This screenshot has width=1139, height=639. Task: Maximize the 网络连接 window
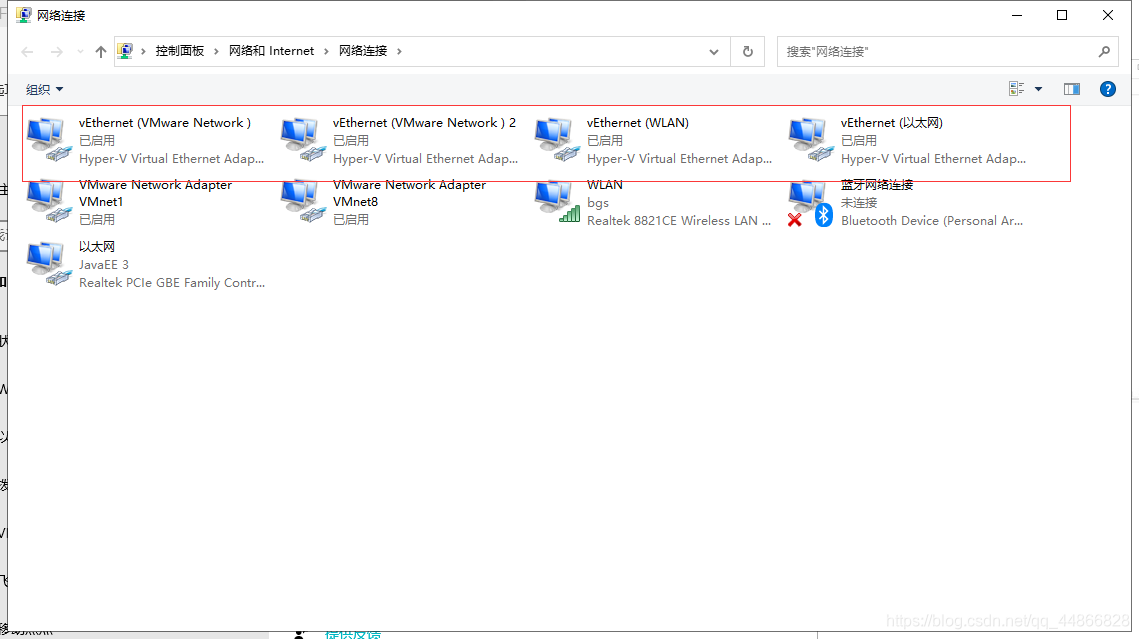pyautogui.click(x=1062, y=15)
